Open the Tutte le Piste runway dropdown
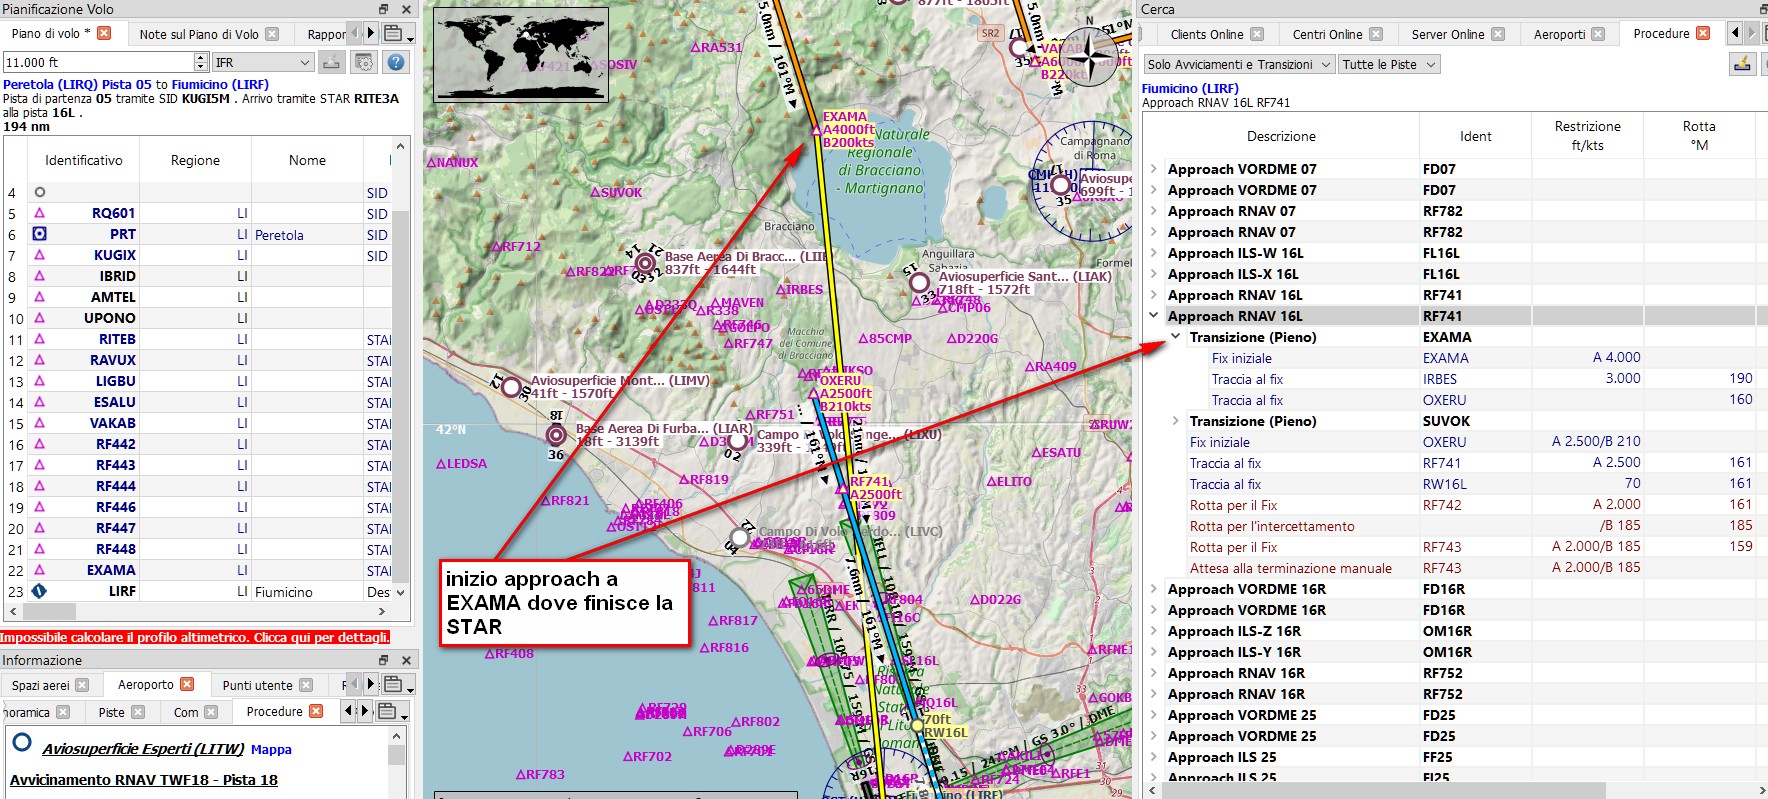 [x=1389, y=64]
